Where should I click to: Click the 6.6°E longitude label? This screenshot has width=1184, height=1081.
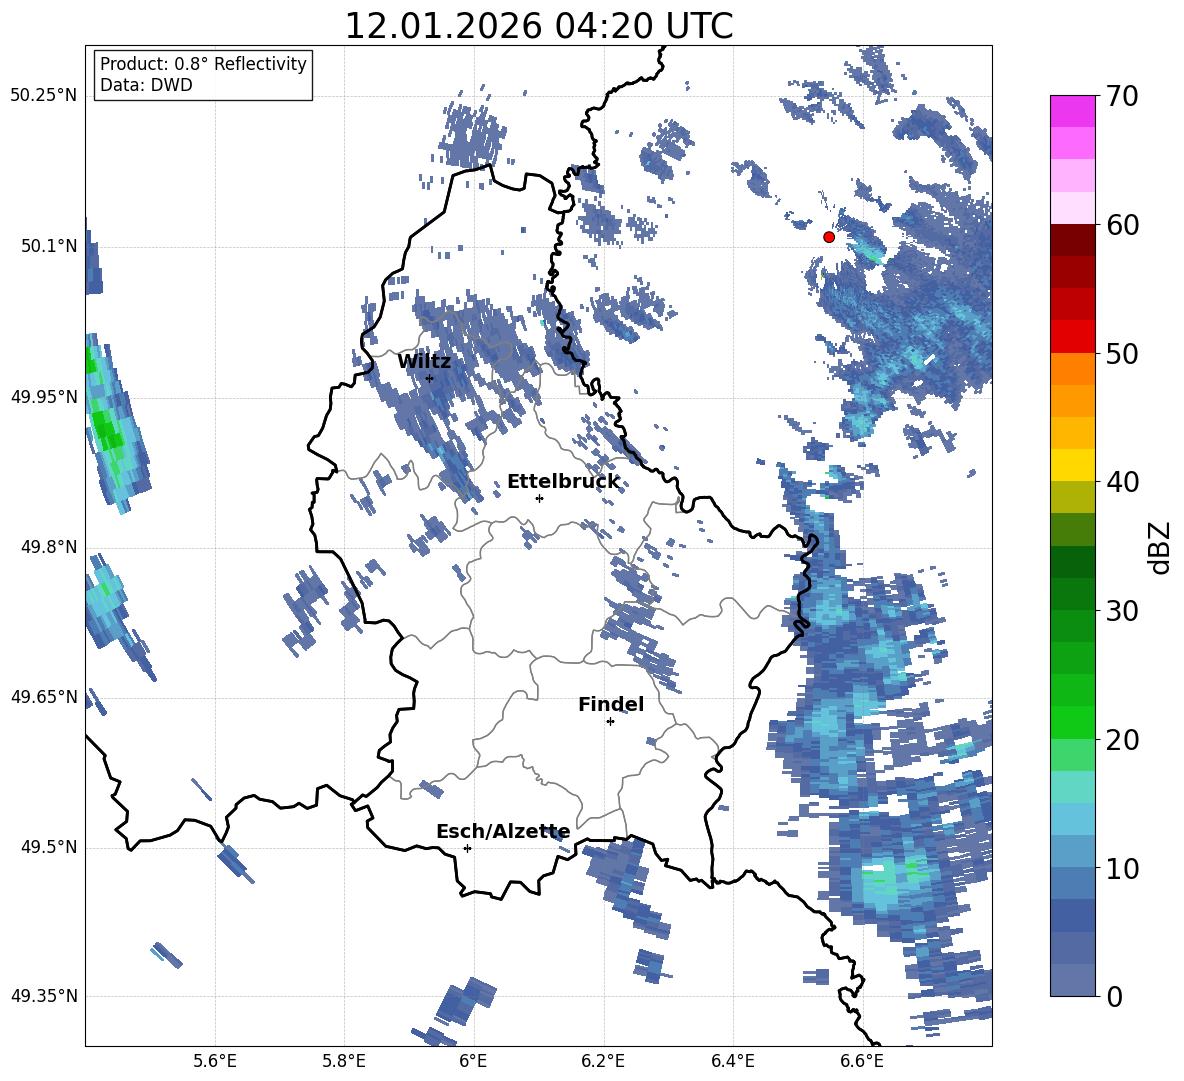pyautogui.click(x=862, y=1061)
